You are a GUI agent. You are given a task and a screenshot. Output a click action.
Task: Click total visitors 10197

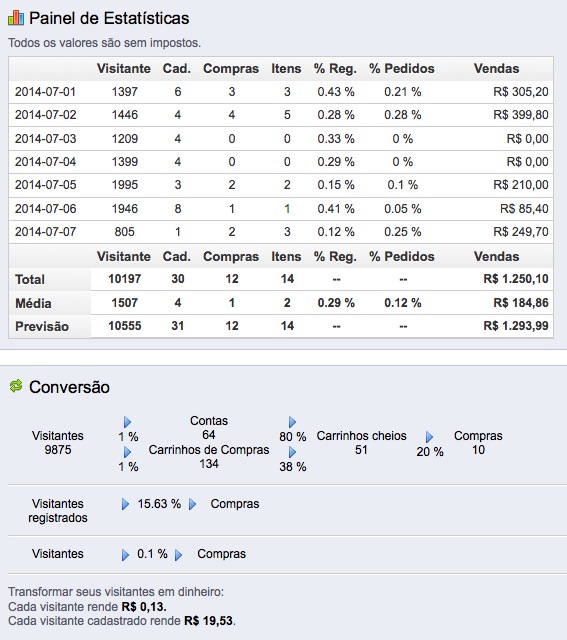point(125,279)
